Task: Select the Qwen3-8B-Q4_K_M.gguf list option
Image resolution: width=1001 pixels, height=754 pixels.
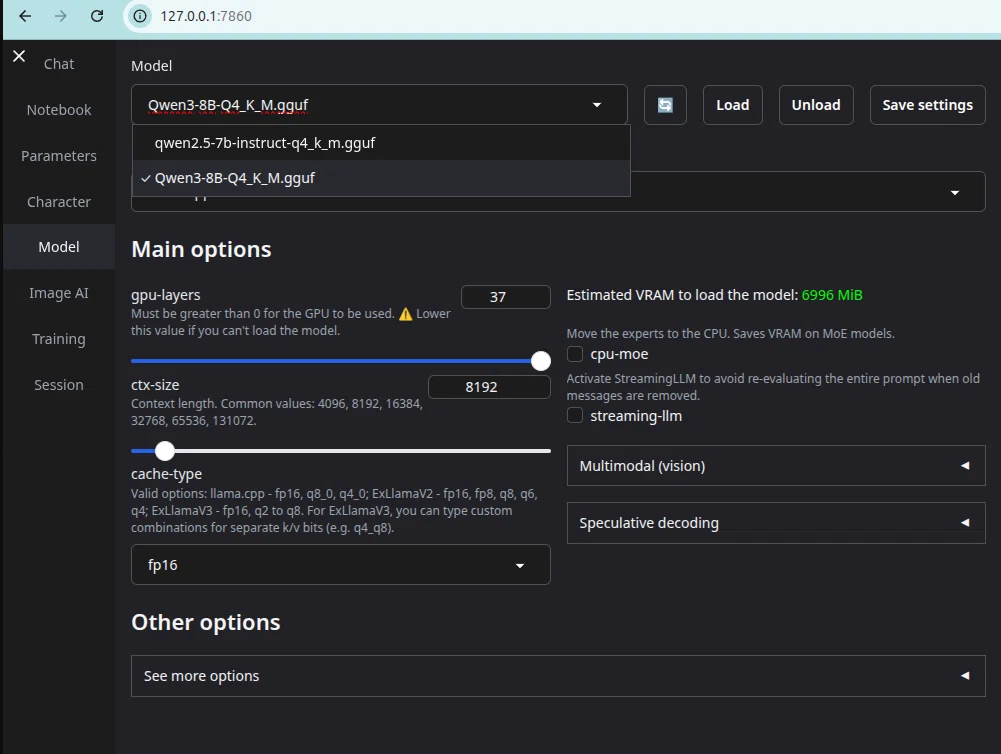Action: pos(381,178)
